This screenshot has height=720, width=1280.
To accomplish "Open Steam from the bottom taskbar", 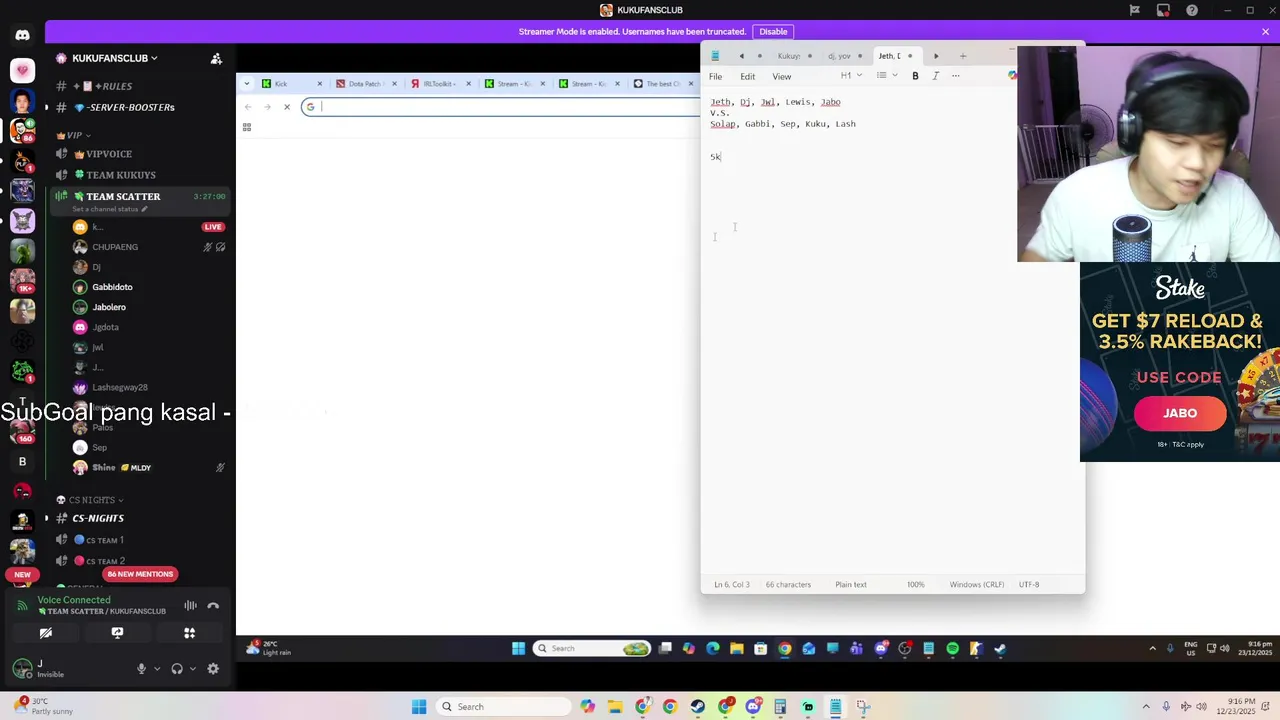I will tap(697, 707).
